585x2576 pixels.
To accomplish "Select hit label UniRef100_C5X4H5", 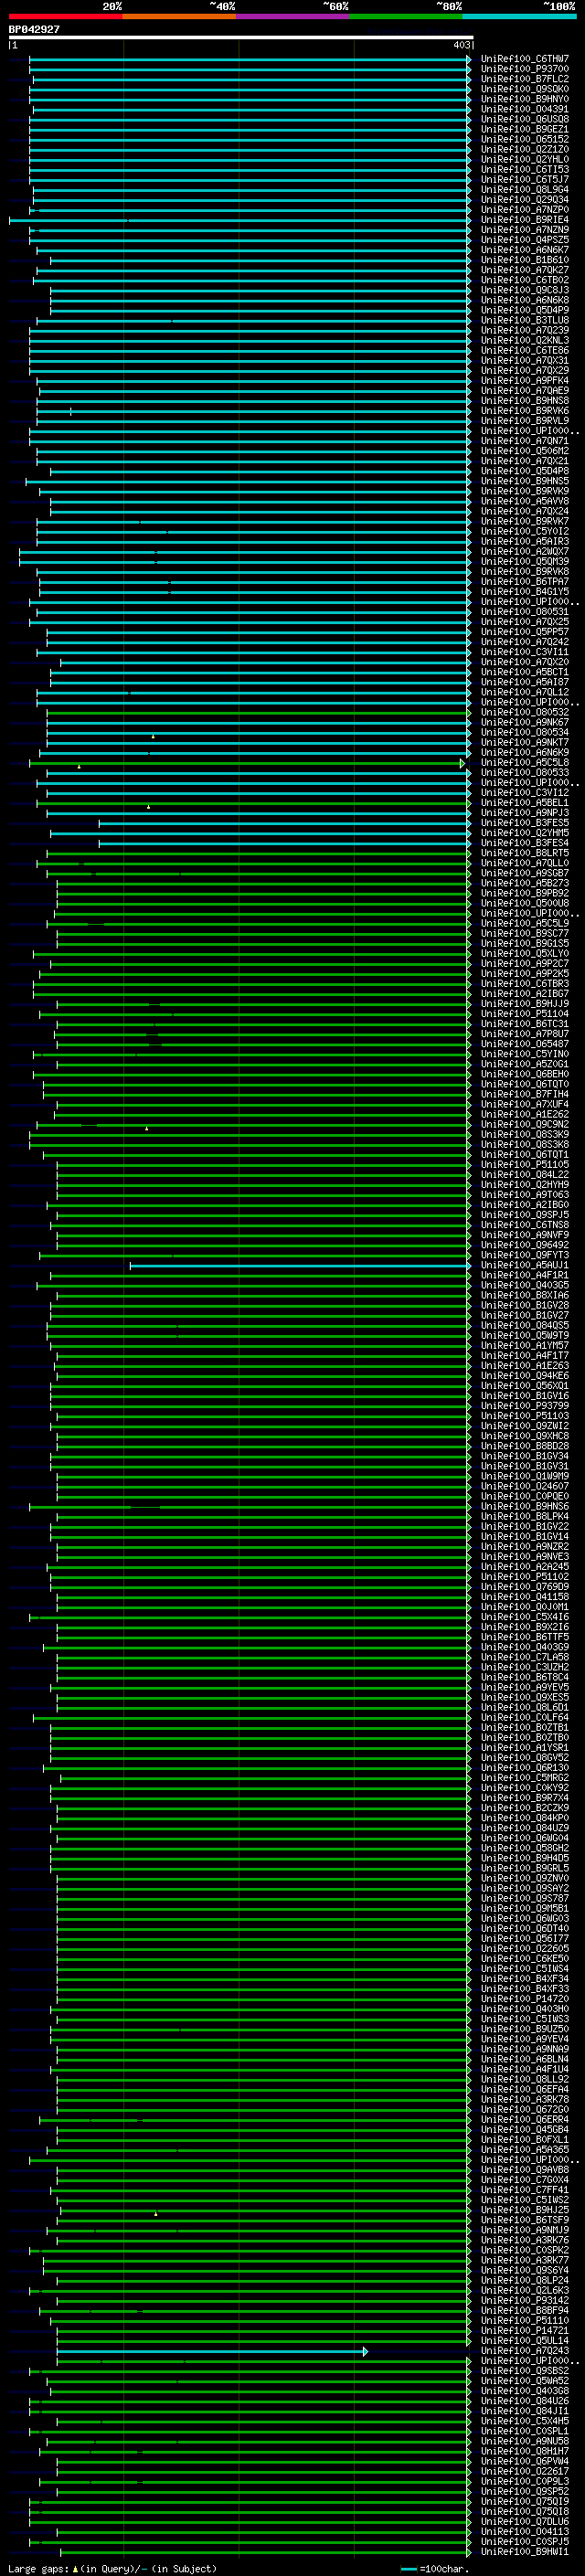I will point(525,2421).
